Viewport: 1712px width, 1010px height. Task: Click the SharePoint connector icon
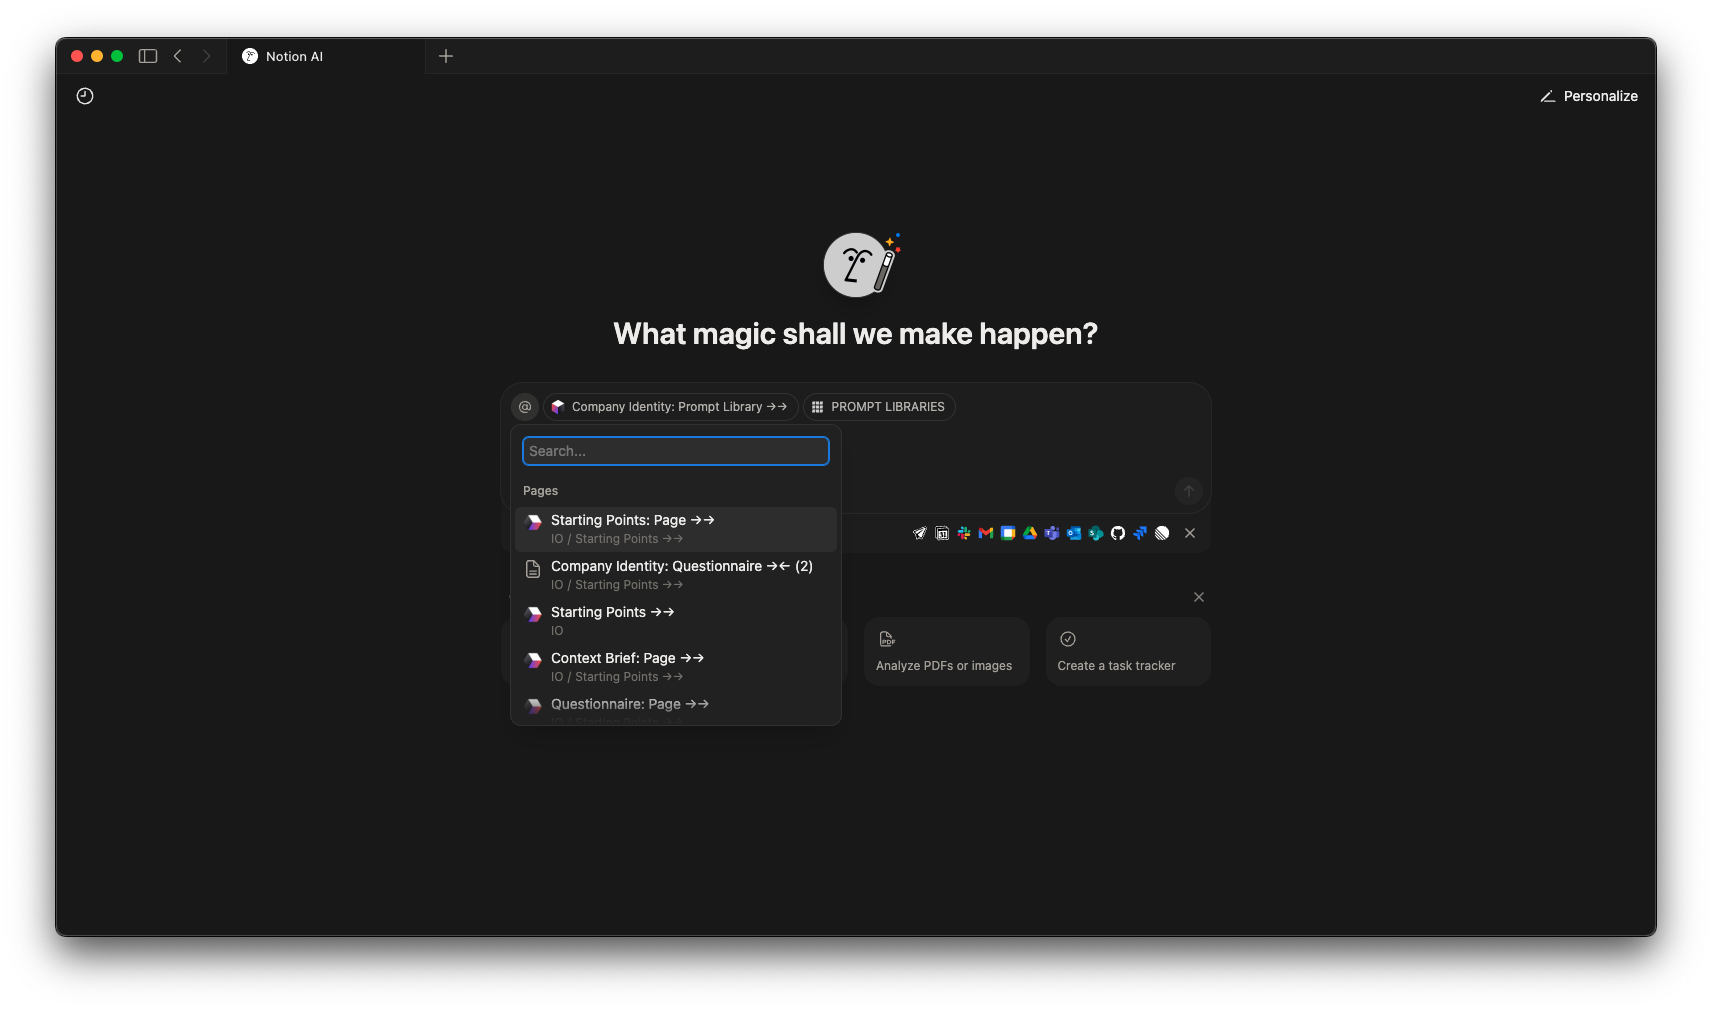pos(1096,533)
